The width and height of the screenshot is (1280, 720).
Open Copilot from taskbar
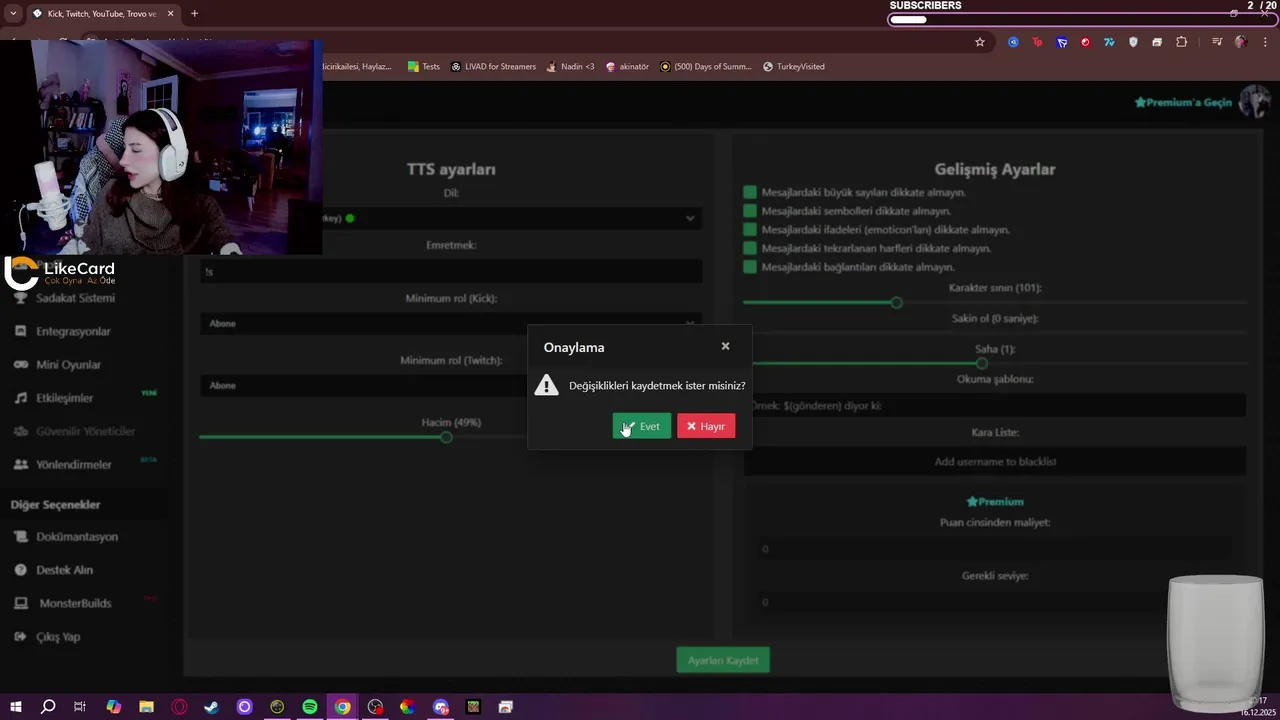point(114,707)
